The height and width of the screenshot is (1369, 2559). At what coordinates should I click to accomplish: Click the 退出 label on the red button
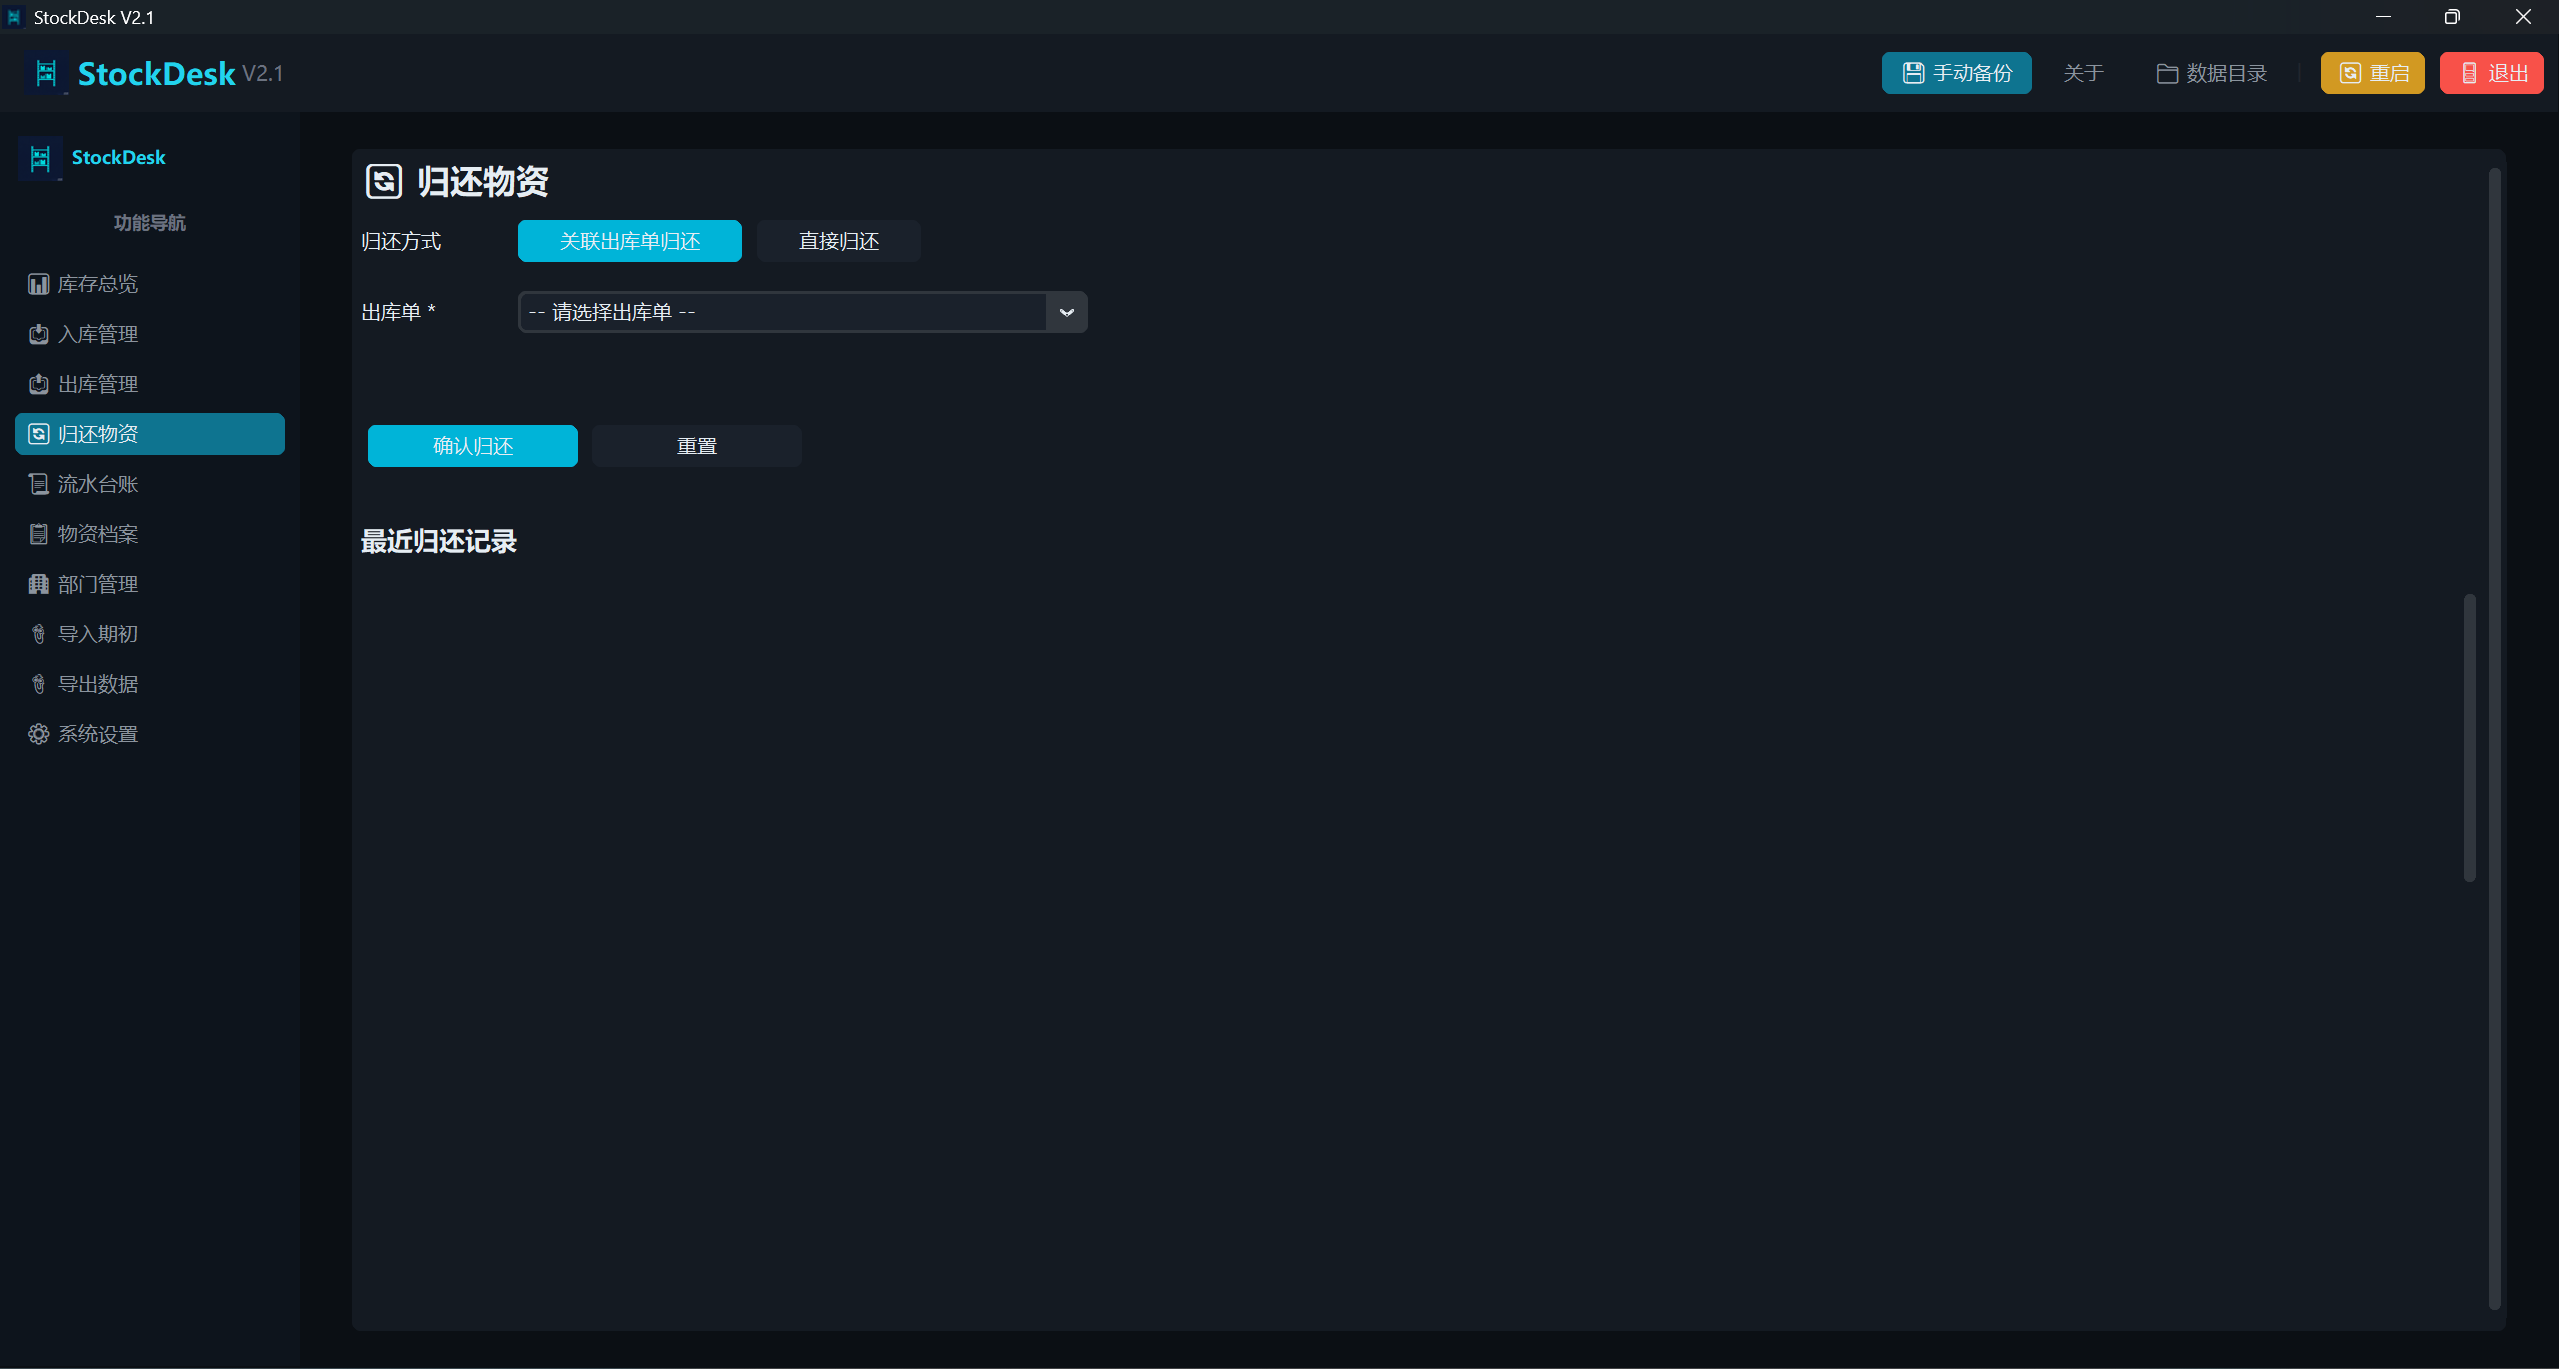(2508, 73)
